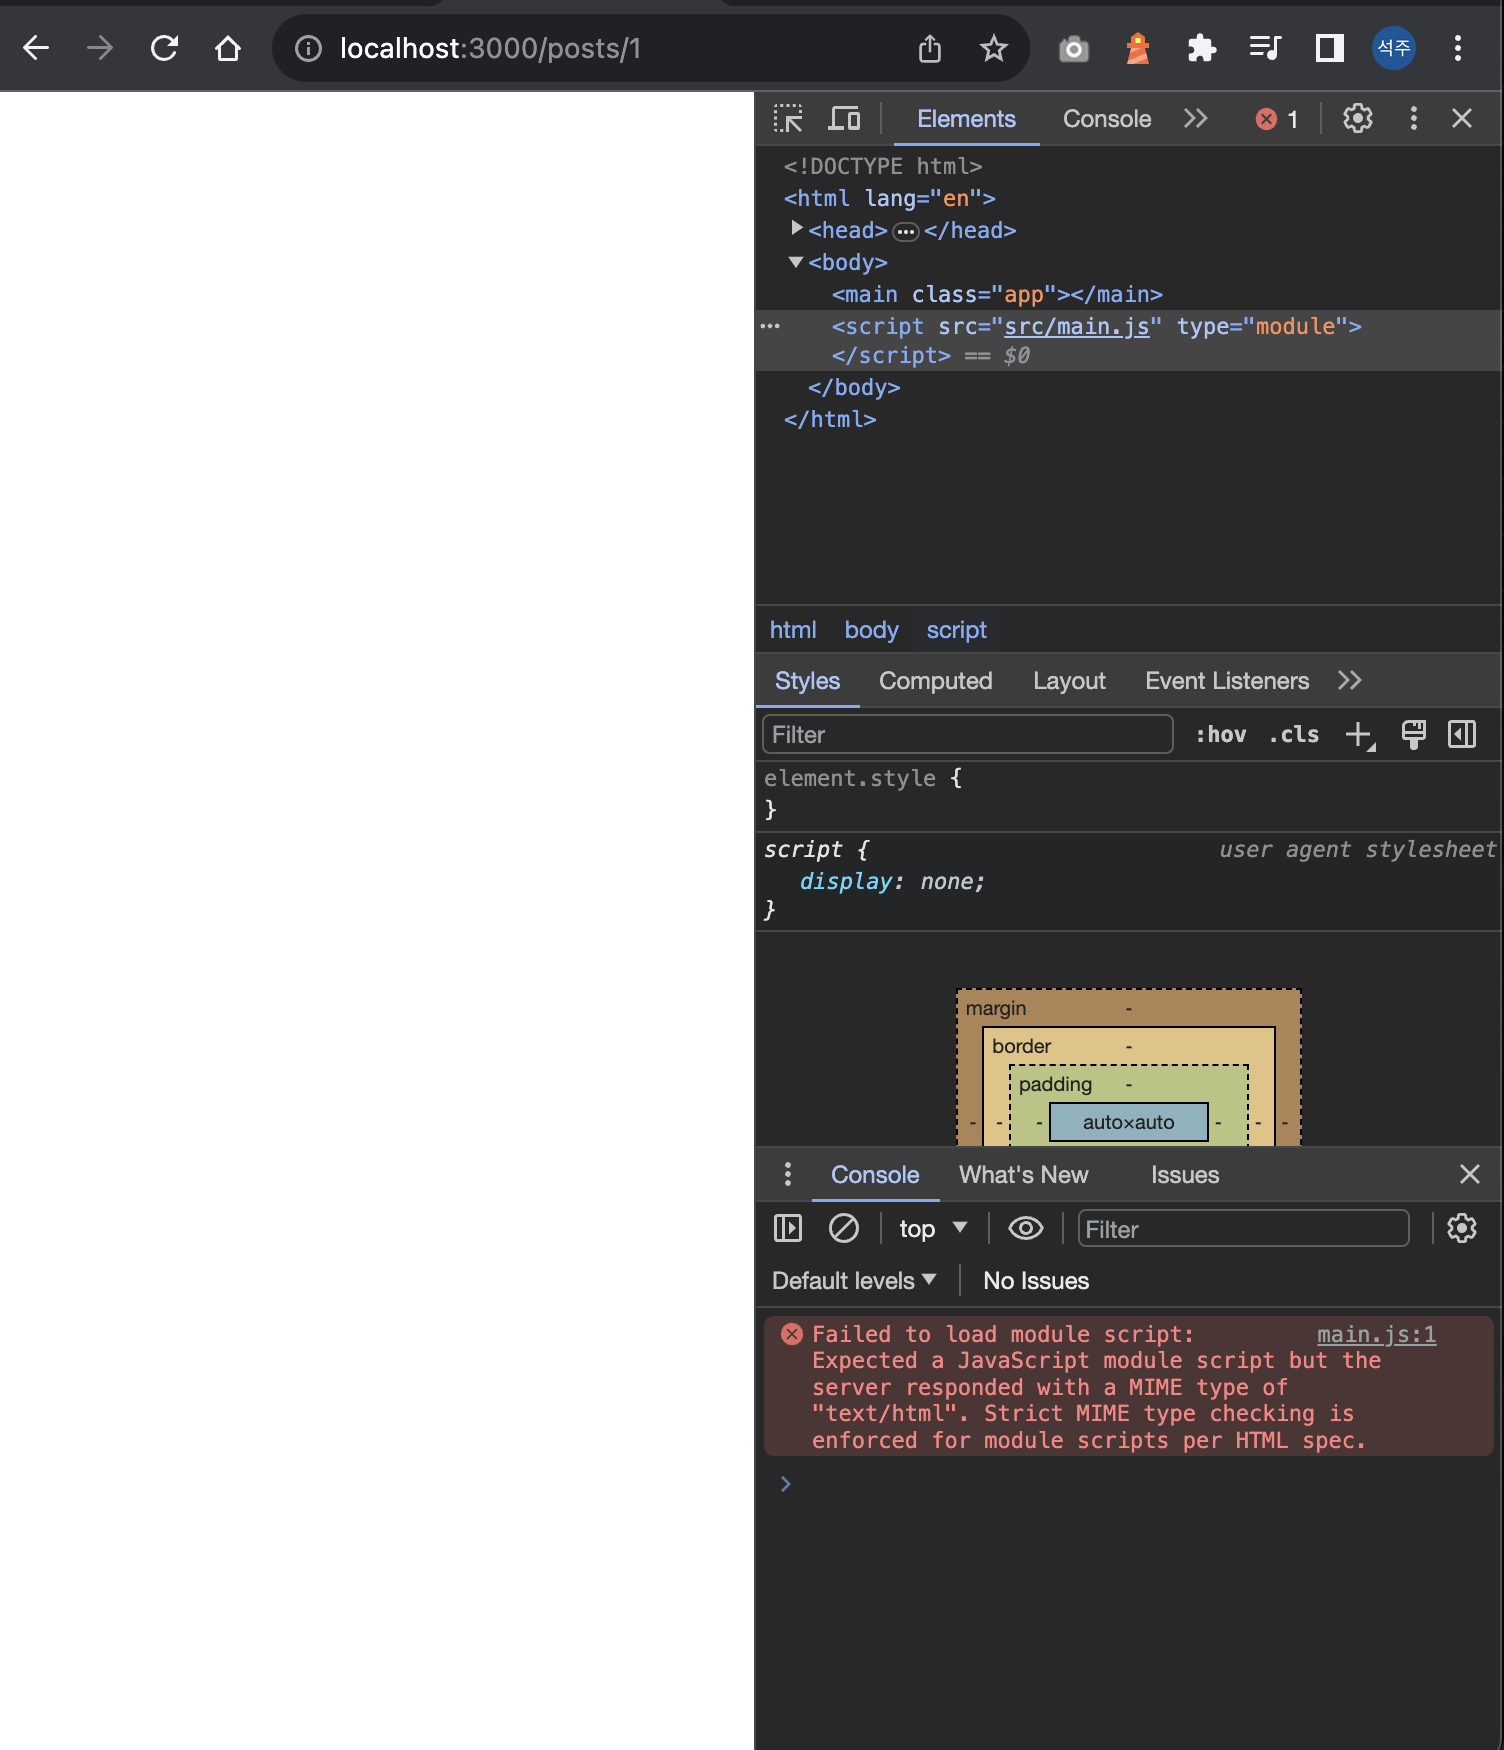Go back to the previous page

click(36, 48)
